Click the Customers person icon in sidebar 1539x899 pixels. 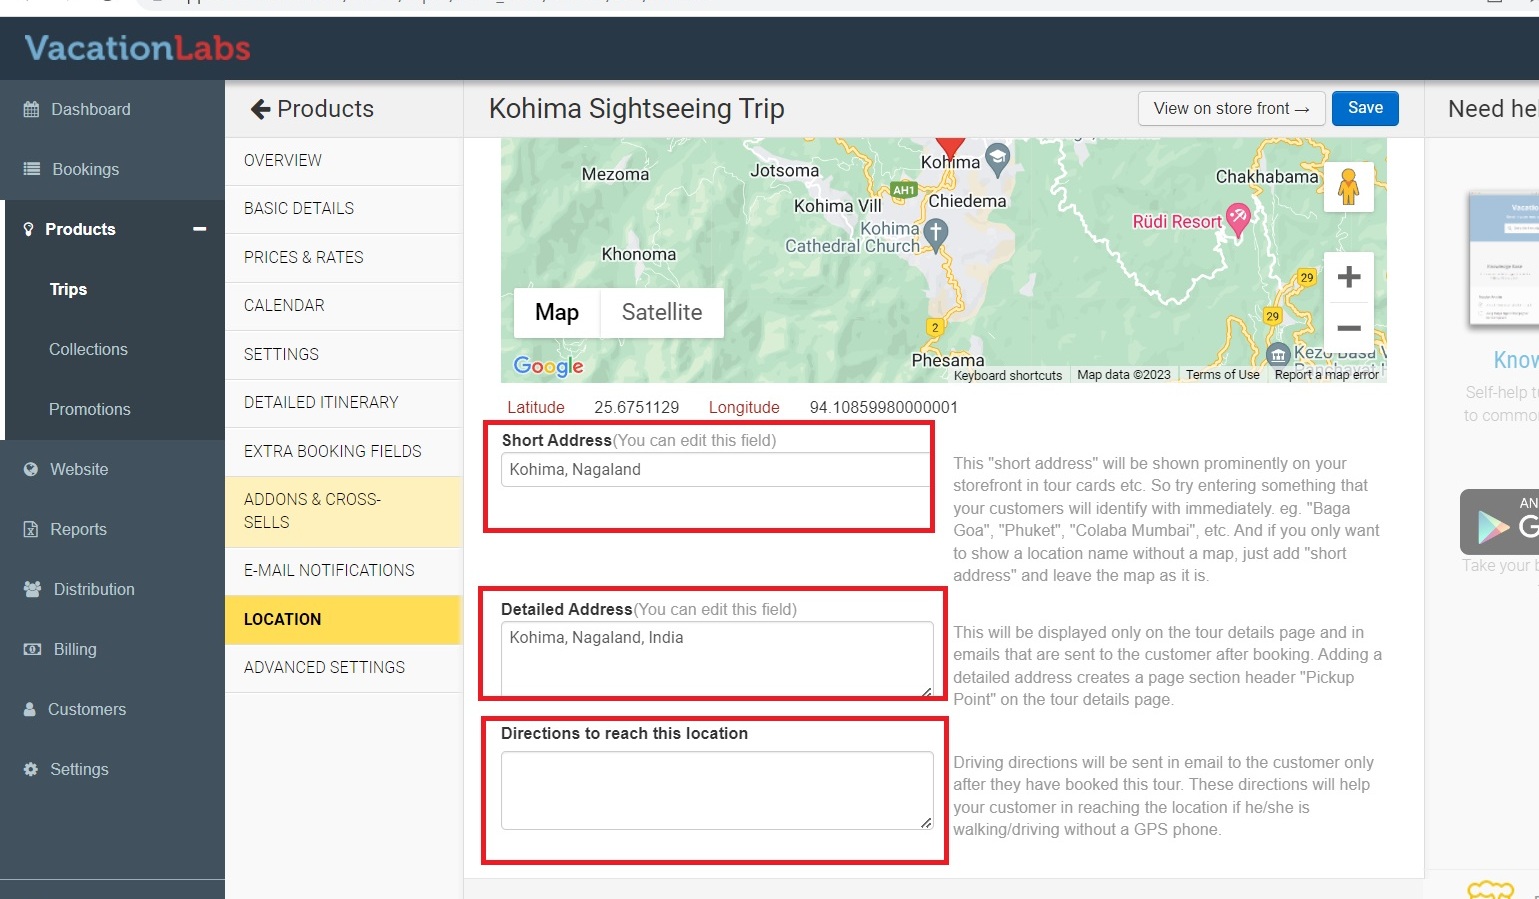[x=31, y=709]
